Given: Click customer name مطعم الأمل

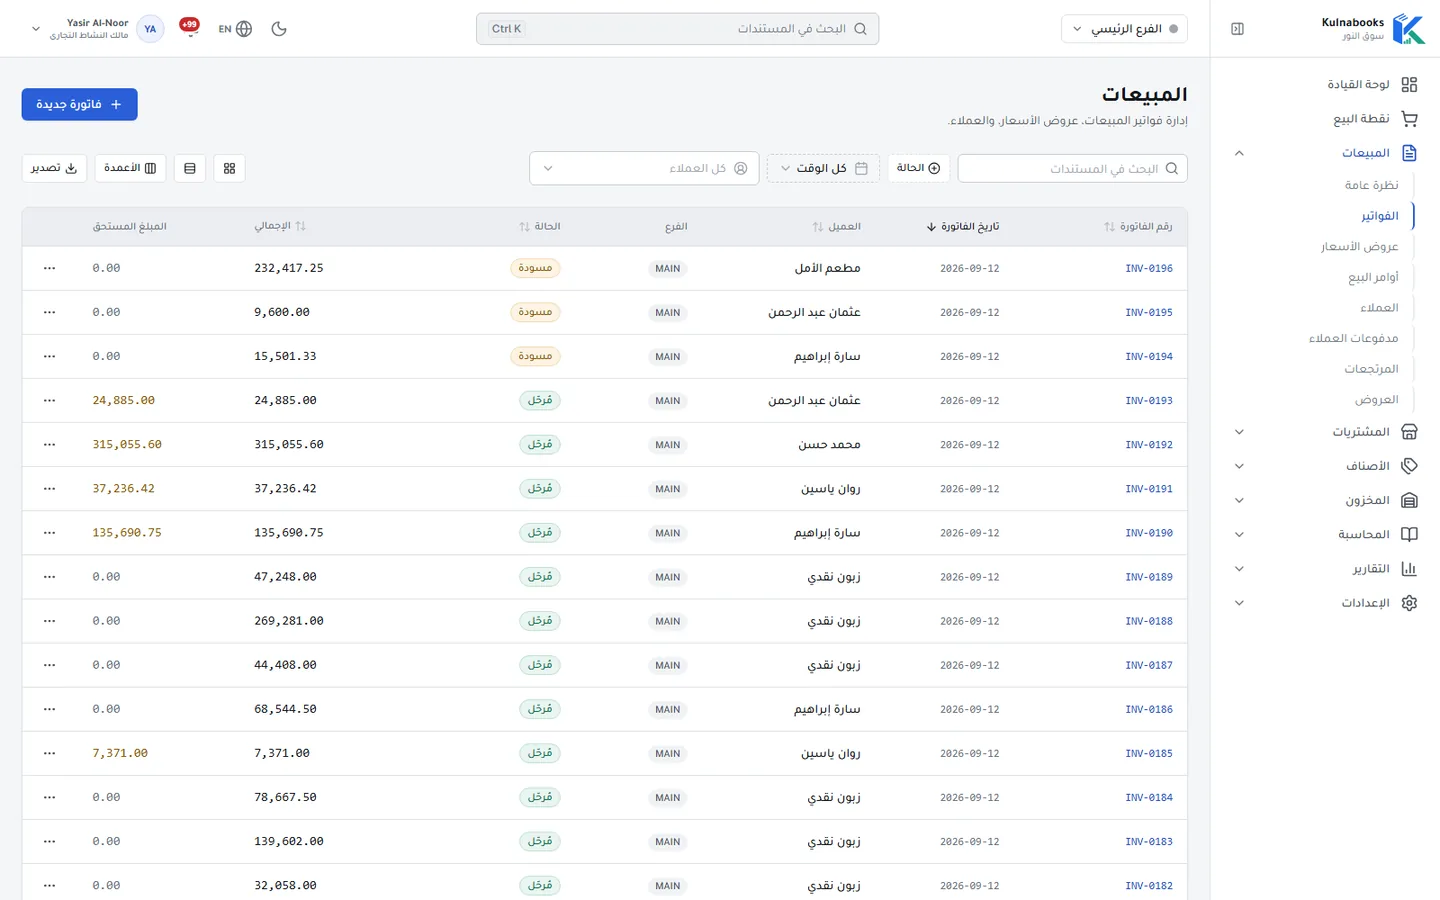Looking at the screenshot, I should tap(827, 268).
